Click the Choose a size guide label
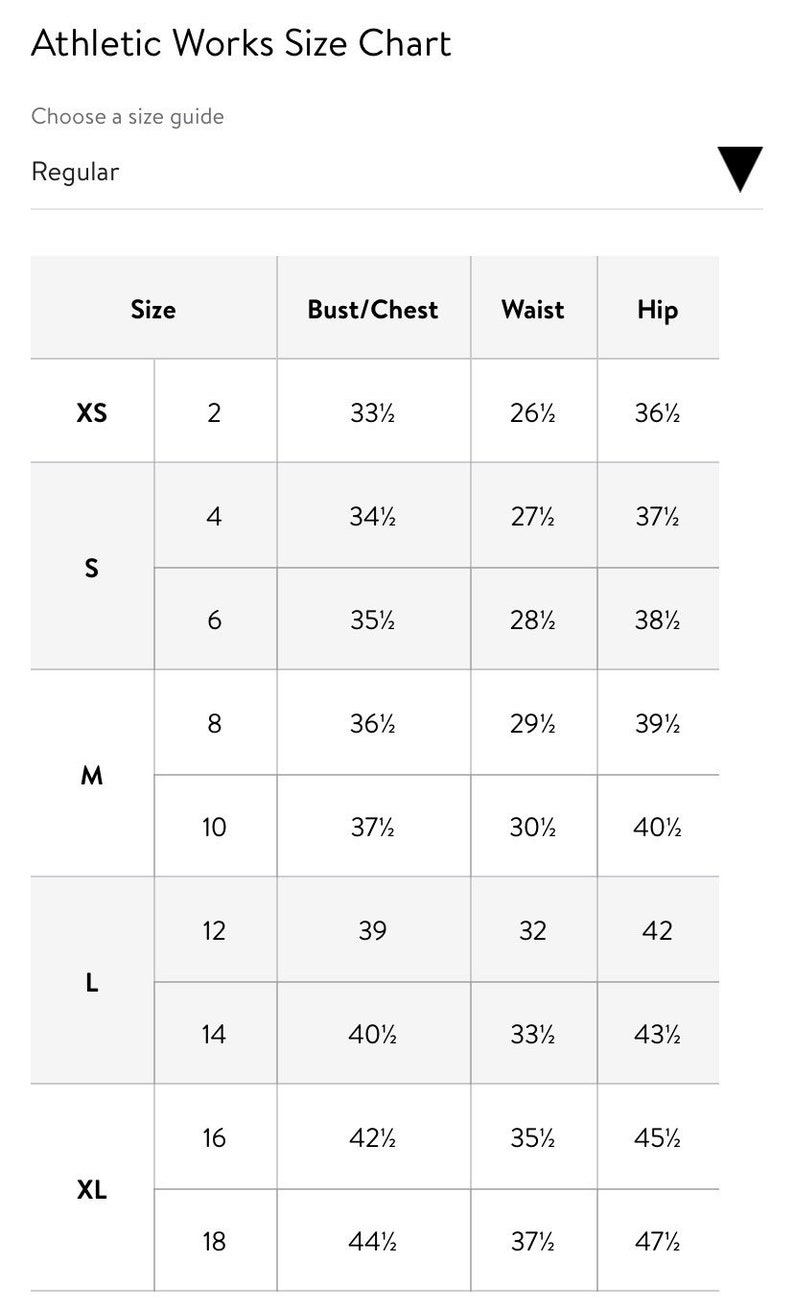The width and height of the screenshot is (794, 1309). [x=128, y=116]
